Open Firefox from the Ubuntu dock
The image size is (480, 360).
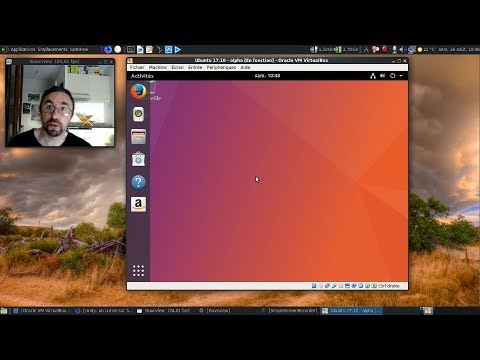(x=138, y=92)
